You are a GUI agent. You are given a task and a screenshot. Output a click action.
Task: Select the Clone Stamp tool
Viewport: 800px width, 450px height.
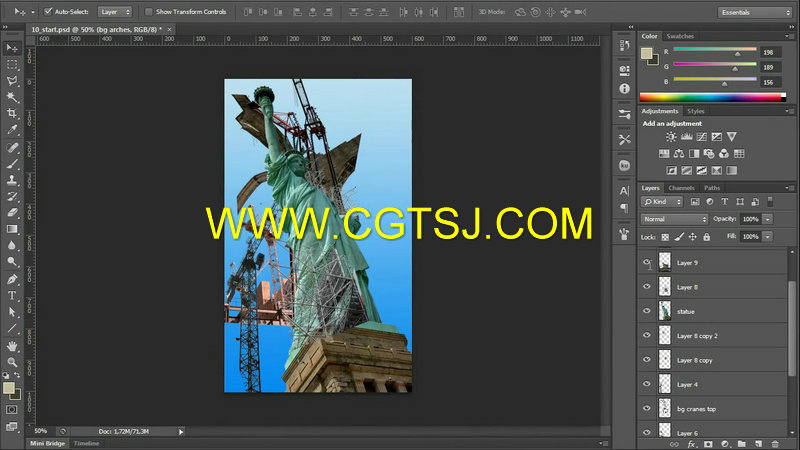12,180
